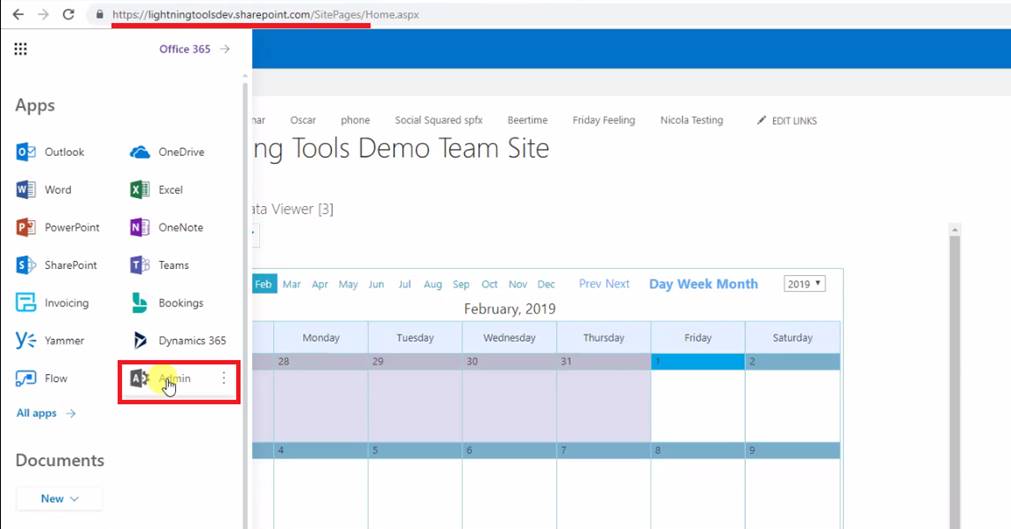The width and height of the screenshot is (1011, 529).
Task: Close the app launcher waffle icon
Action: (x=21, y=49)
